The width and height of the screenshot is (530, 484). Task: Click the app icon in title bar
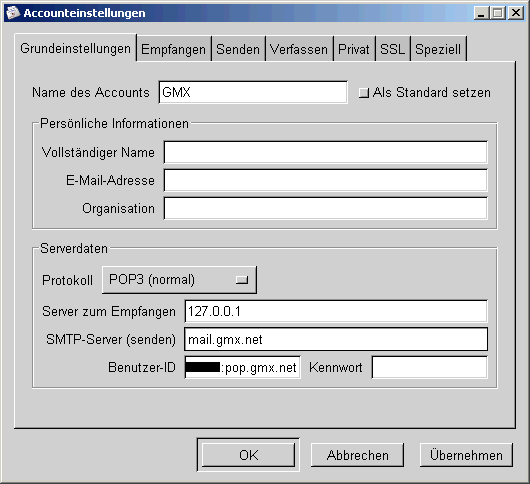coord(13,13)
